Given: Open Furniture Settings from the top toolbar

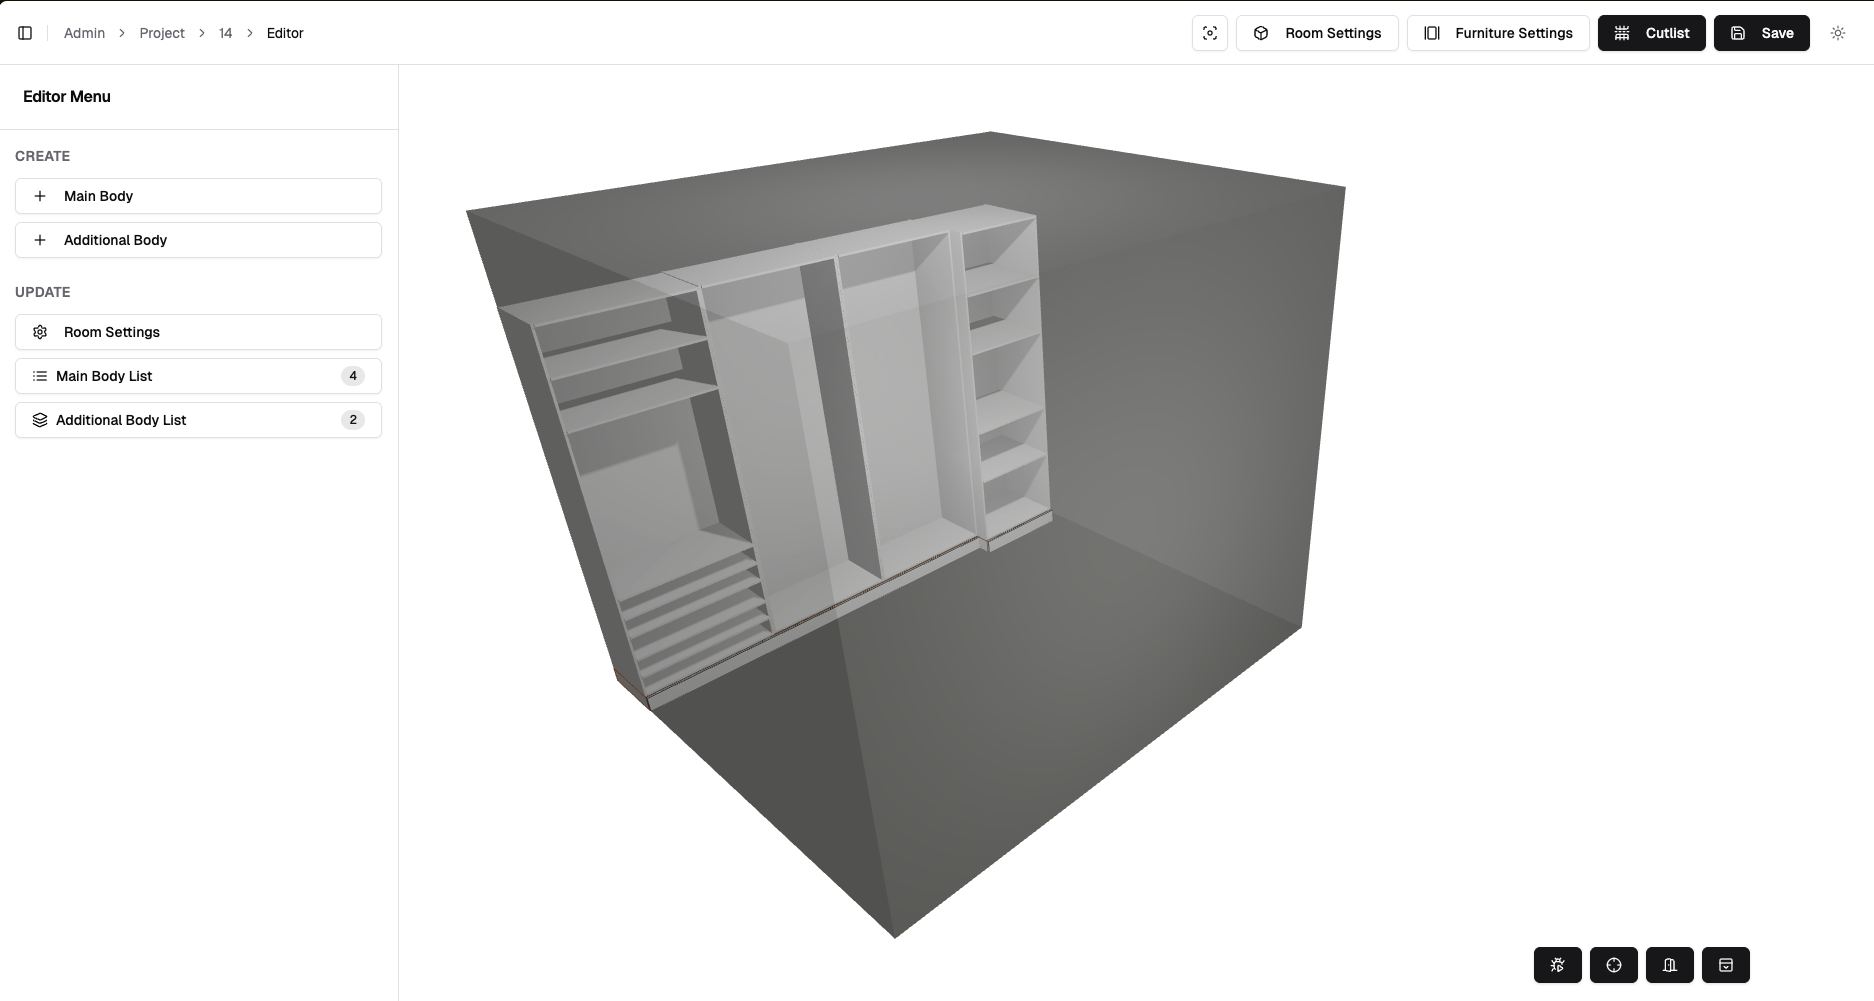Looking at the screenshot, I should [x=1497, y=33].
